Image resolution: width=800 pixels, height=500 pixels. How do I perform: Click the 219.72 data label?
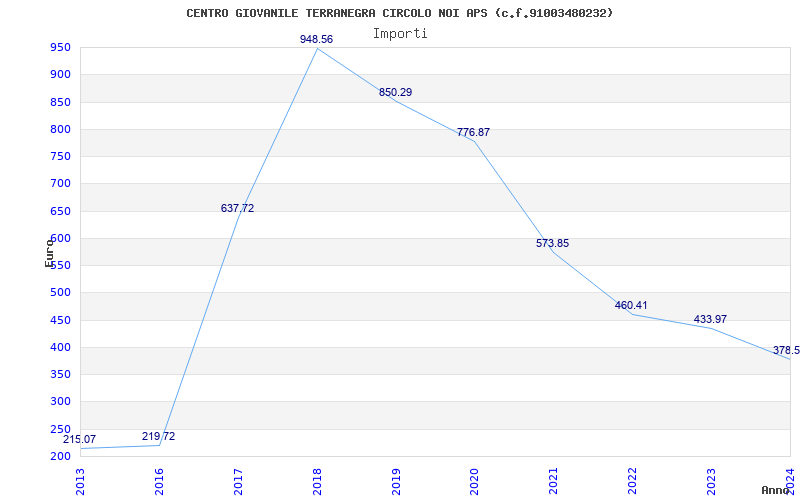[x=159, y=436]
